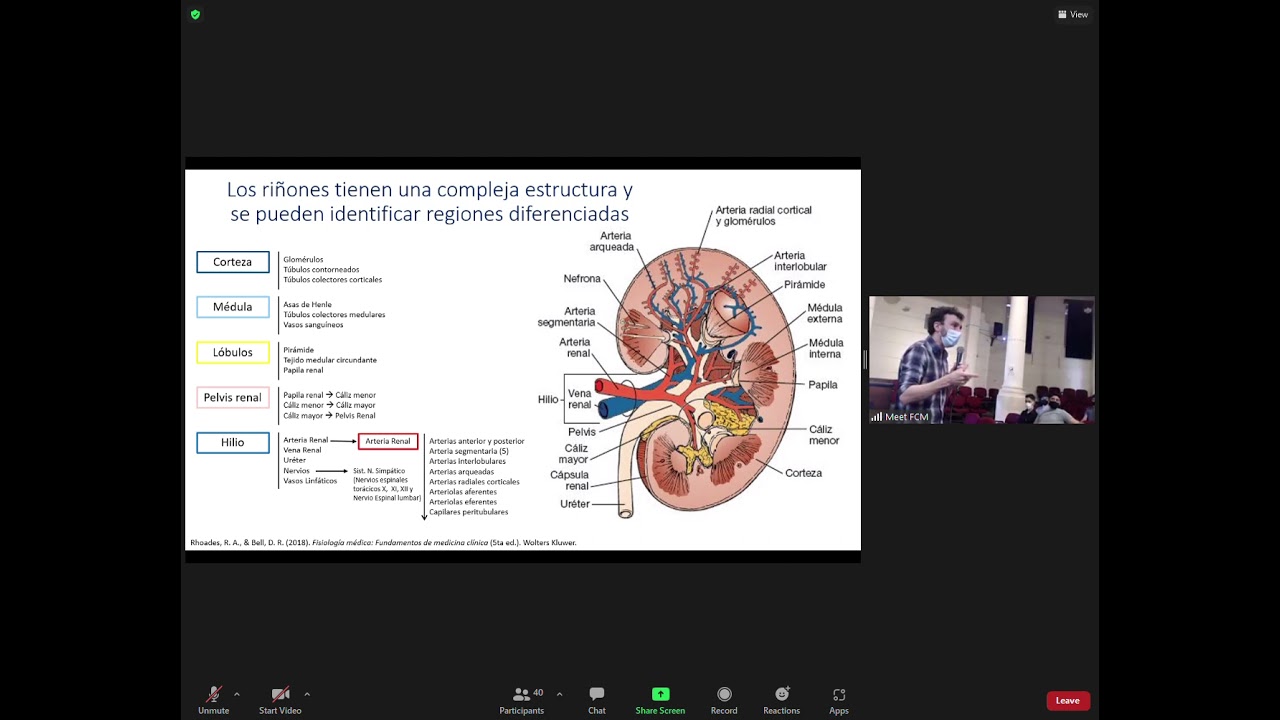
Task: Click the Lóbulos box on slide
Action: click(233, 352)
